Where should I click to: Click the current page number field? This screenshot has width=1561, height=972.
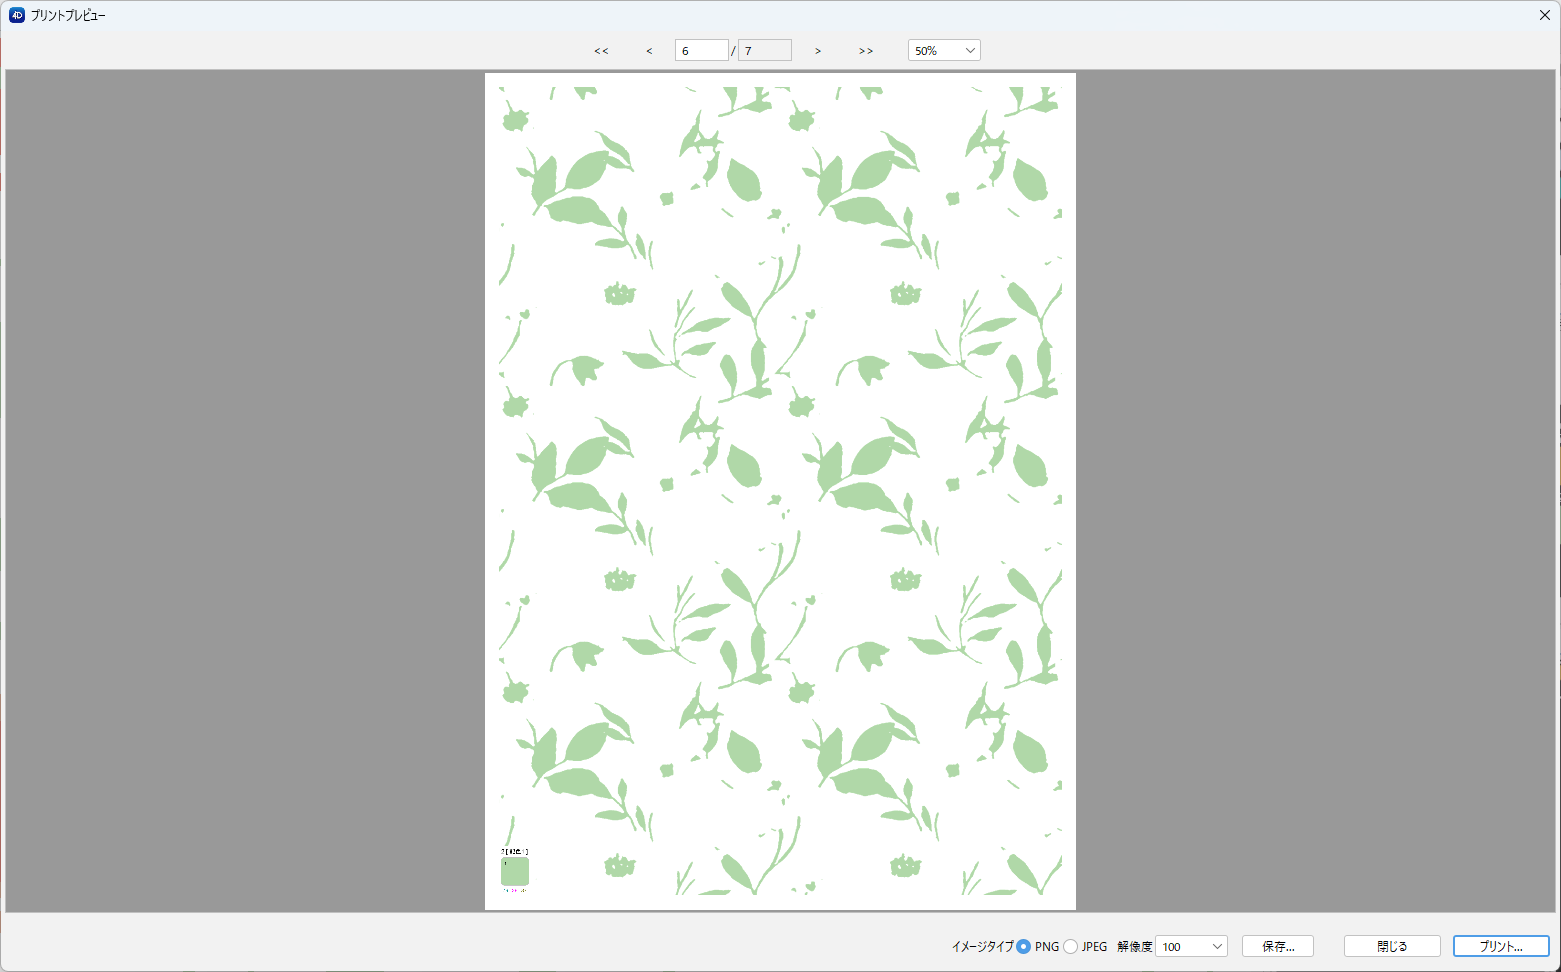tap(701, 51)
